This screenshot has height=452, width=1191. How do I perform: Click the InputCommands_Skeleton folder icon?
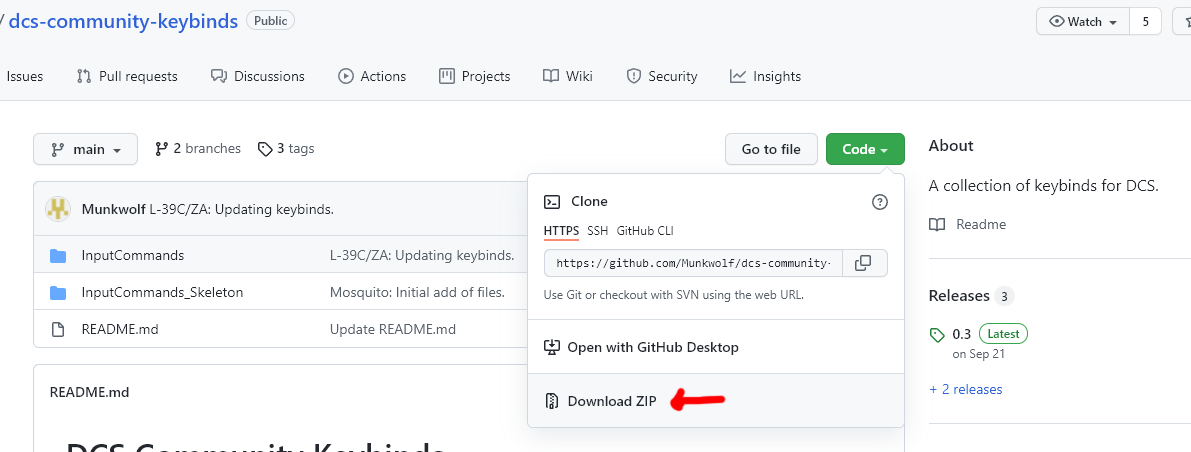[x=58, y=292]
